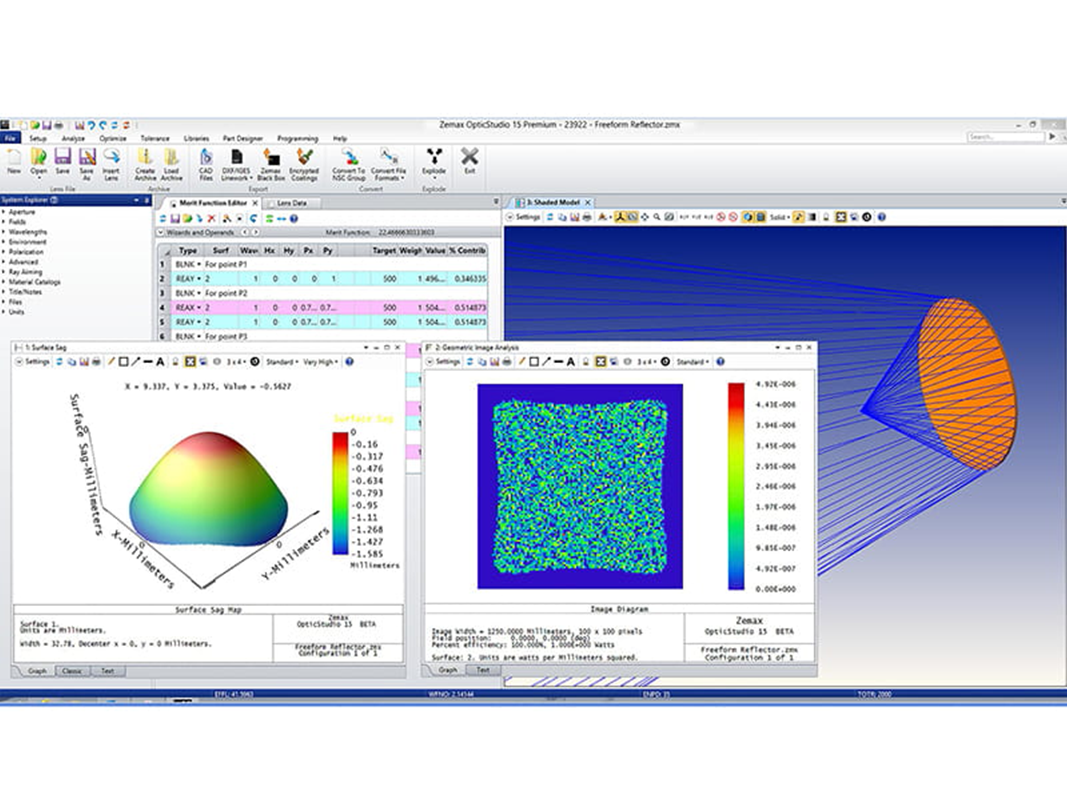
Task: Open Settings in the Shaded Model window
Action: pos(523,217)
